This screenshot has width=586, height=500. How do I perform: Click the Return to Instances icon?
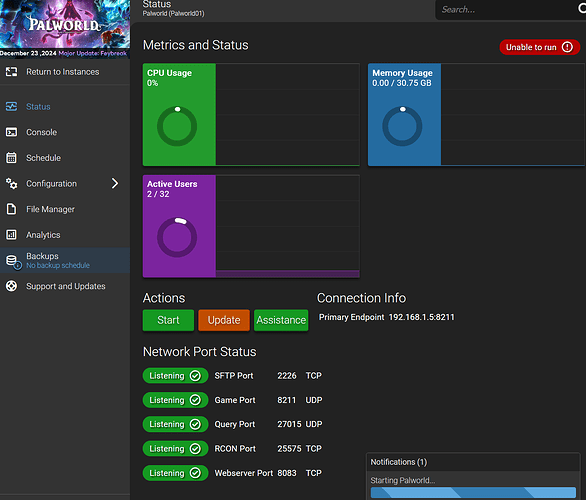click(11, 72)
